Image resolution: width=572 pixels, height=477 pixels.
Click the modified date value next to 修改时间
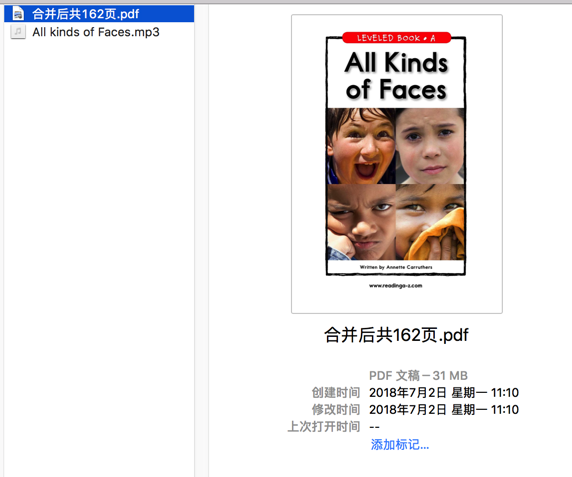[444, 410]
